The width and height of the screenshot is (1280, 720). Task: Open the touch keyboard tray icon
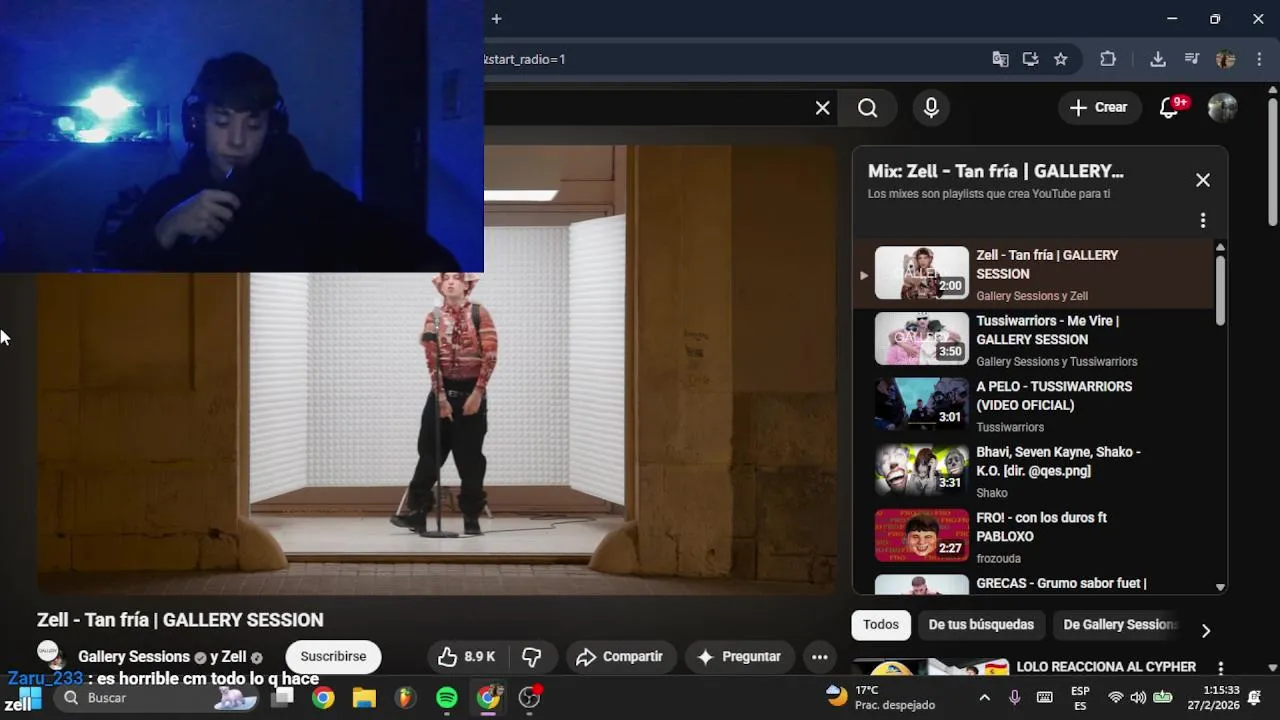pos(1044,698)
